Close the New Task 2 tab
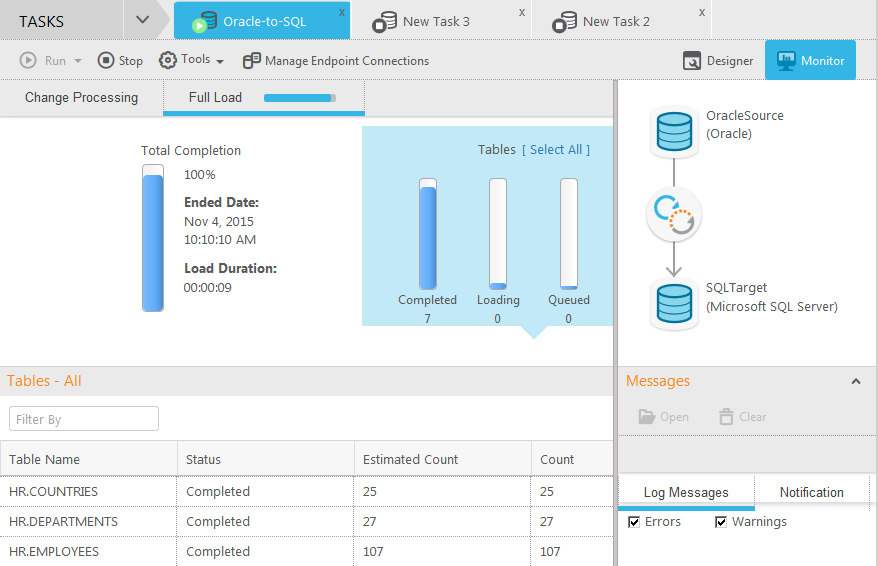This screenshot has width=878, height=566. [x=702, y=12]
